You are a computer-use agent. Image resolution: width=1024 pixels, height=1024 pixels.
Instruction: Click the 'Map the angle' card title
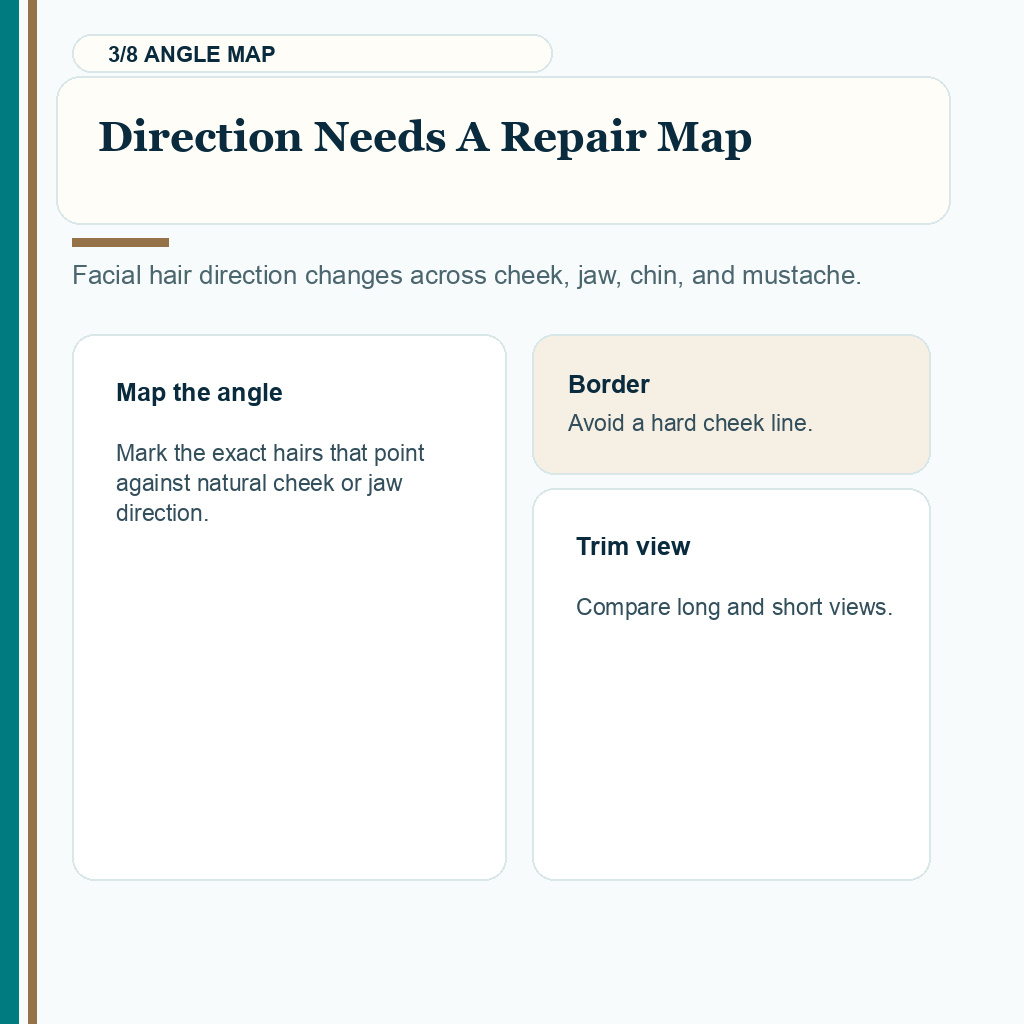pyautogui.click(x=199, y=392)
